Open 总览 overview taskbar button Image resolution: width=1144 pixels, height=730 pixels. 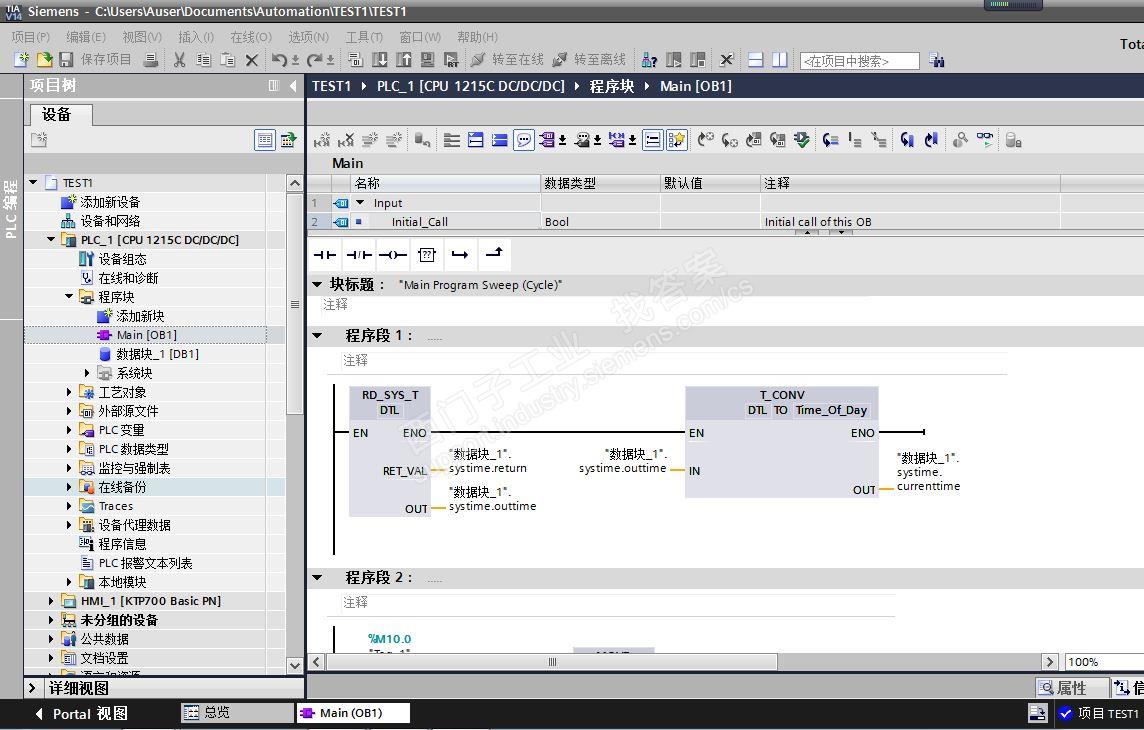236,712
